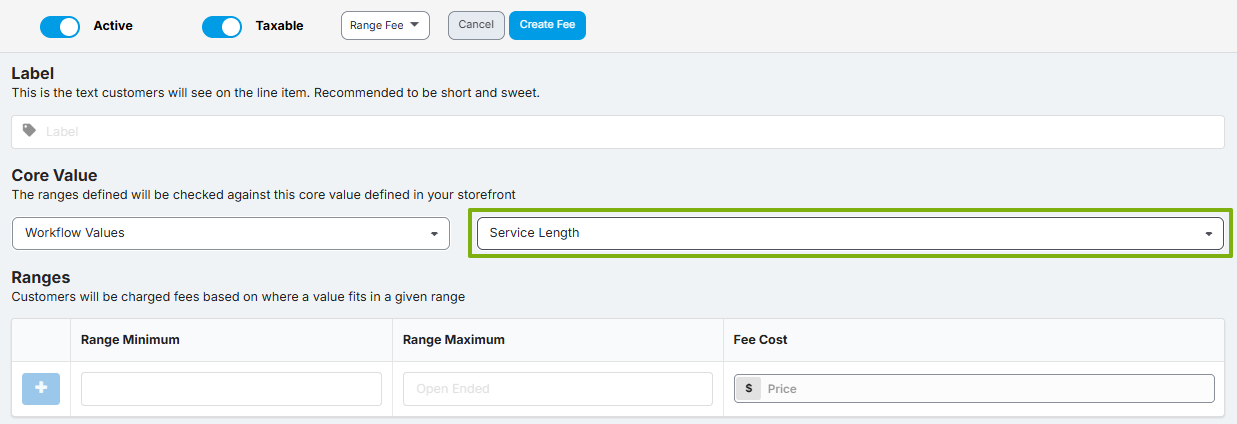Click the Range Fee dropdown caret
Viewport: 1237px width, 424px height.
tap(415, 25)
